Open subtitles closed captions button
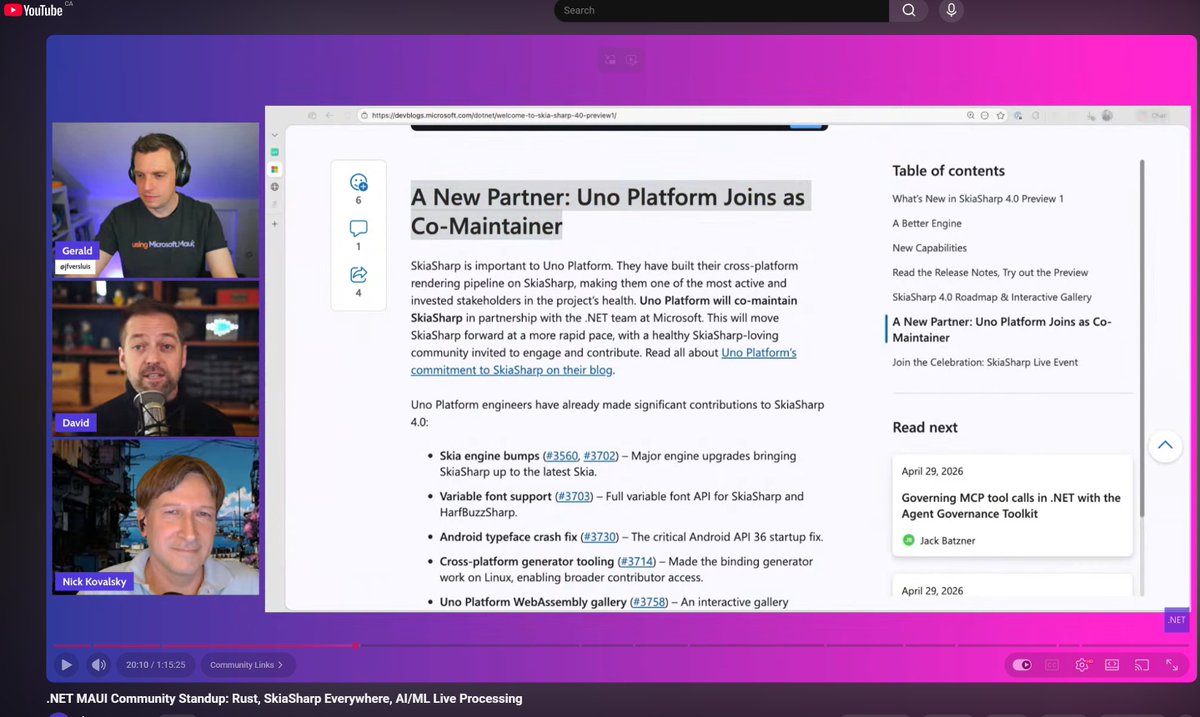 pos(1052,664)
